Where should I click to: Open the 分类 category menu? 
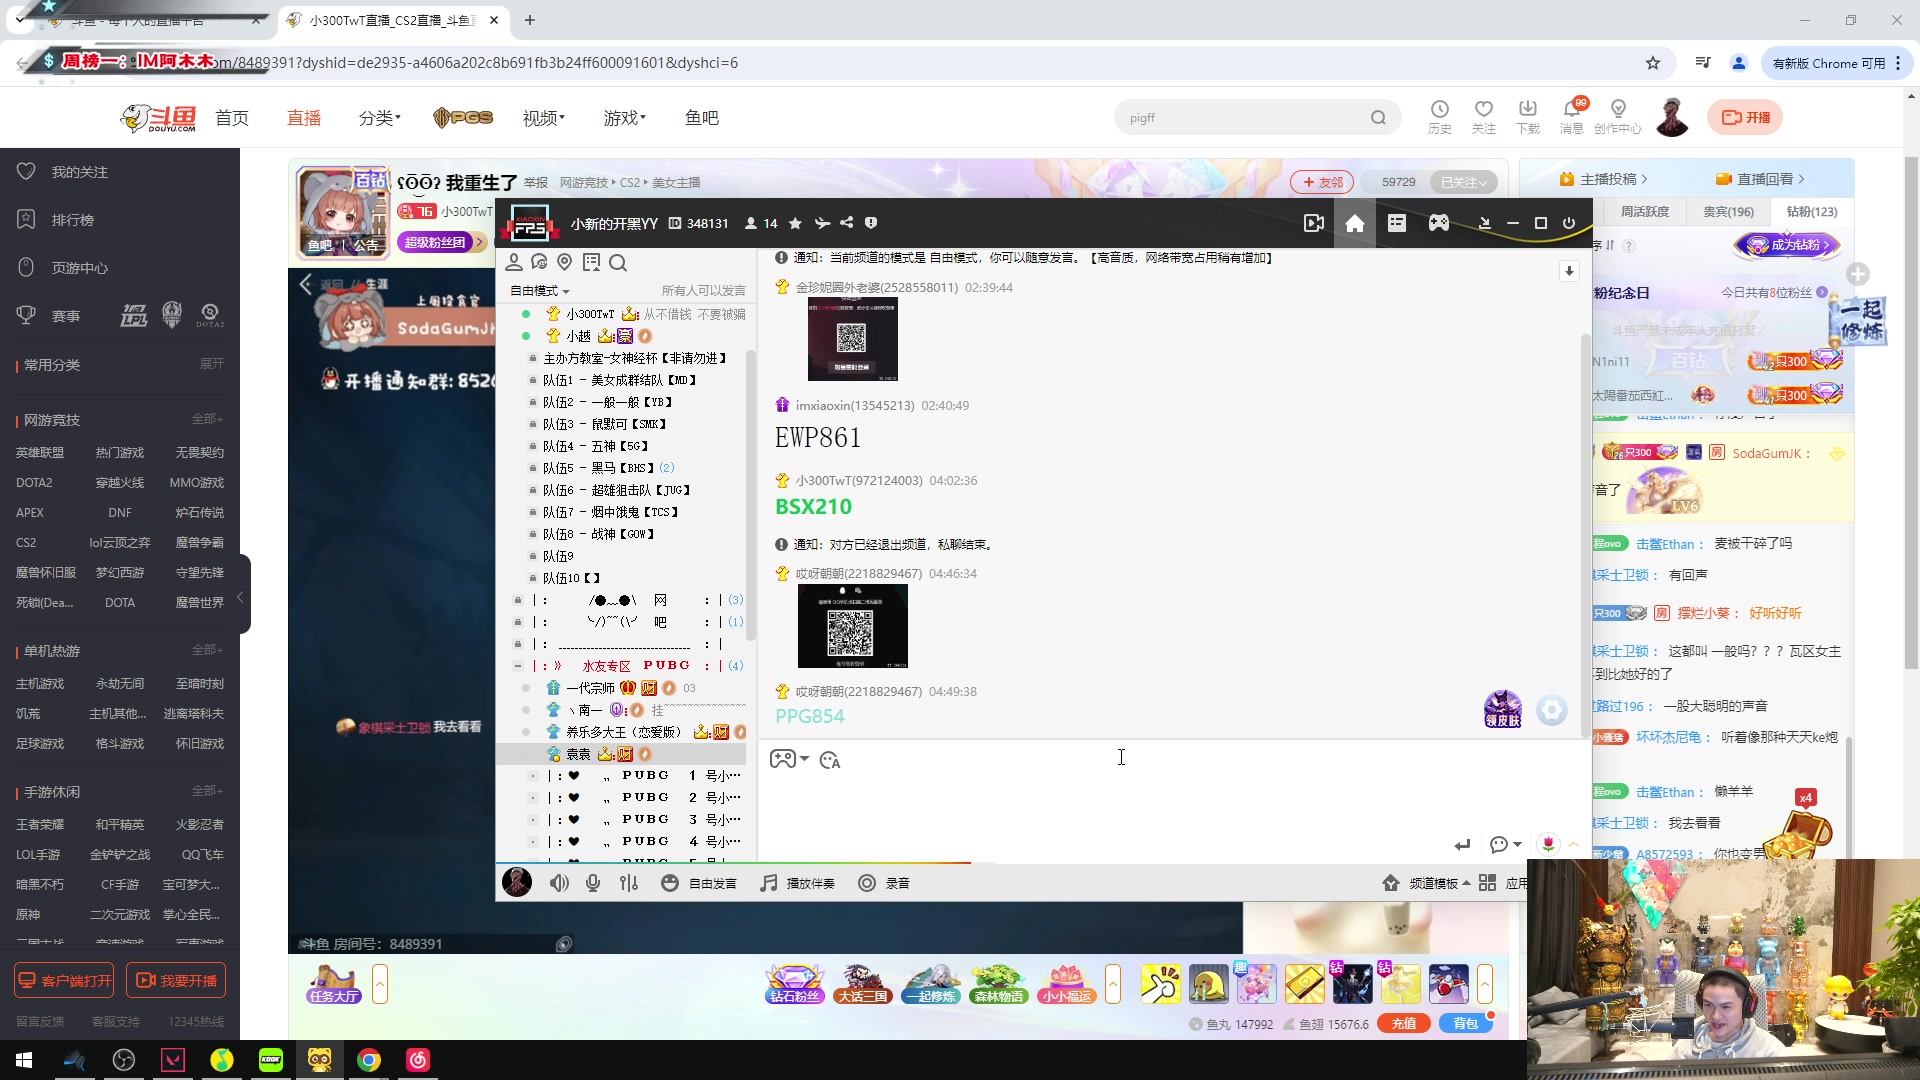click(379, 118)
